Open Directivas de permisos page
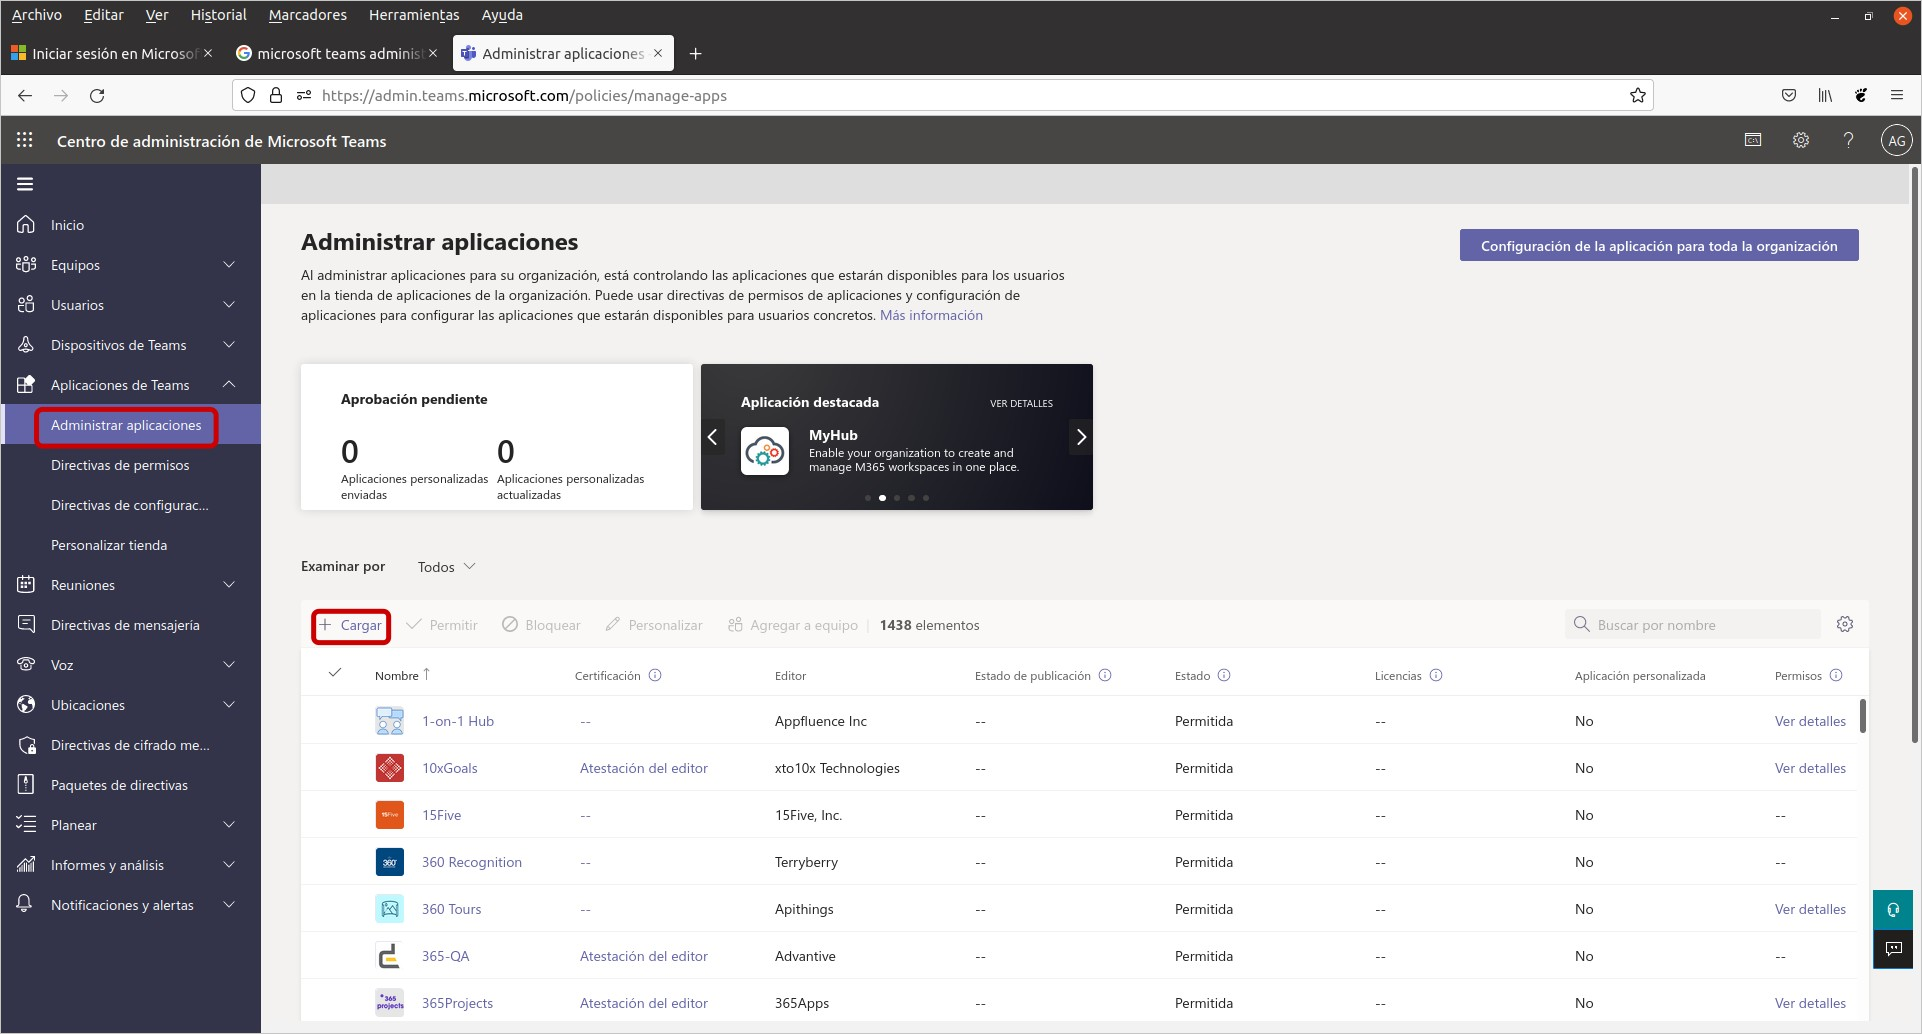The height and width of the screenshot is (1034, 1922). [x=120, y=465]
